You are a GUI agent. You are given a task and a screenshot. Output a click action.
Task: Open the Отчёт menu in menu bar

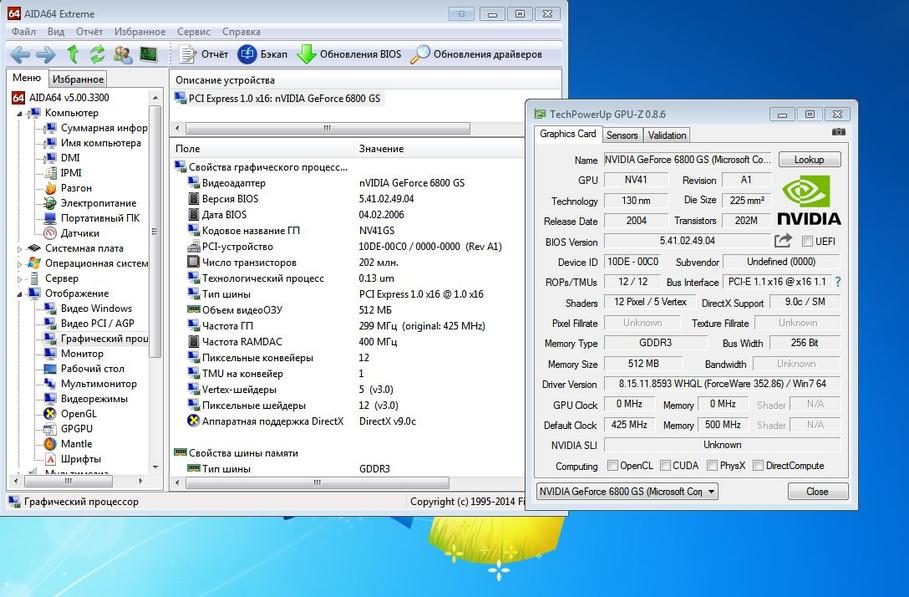[89, 32]
